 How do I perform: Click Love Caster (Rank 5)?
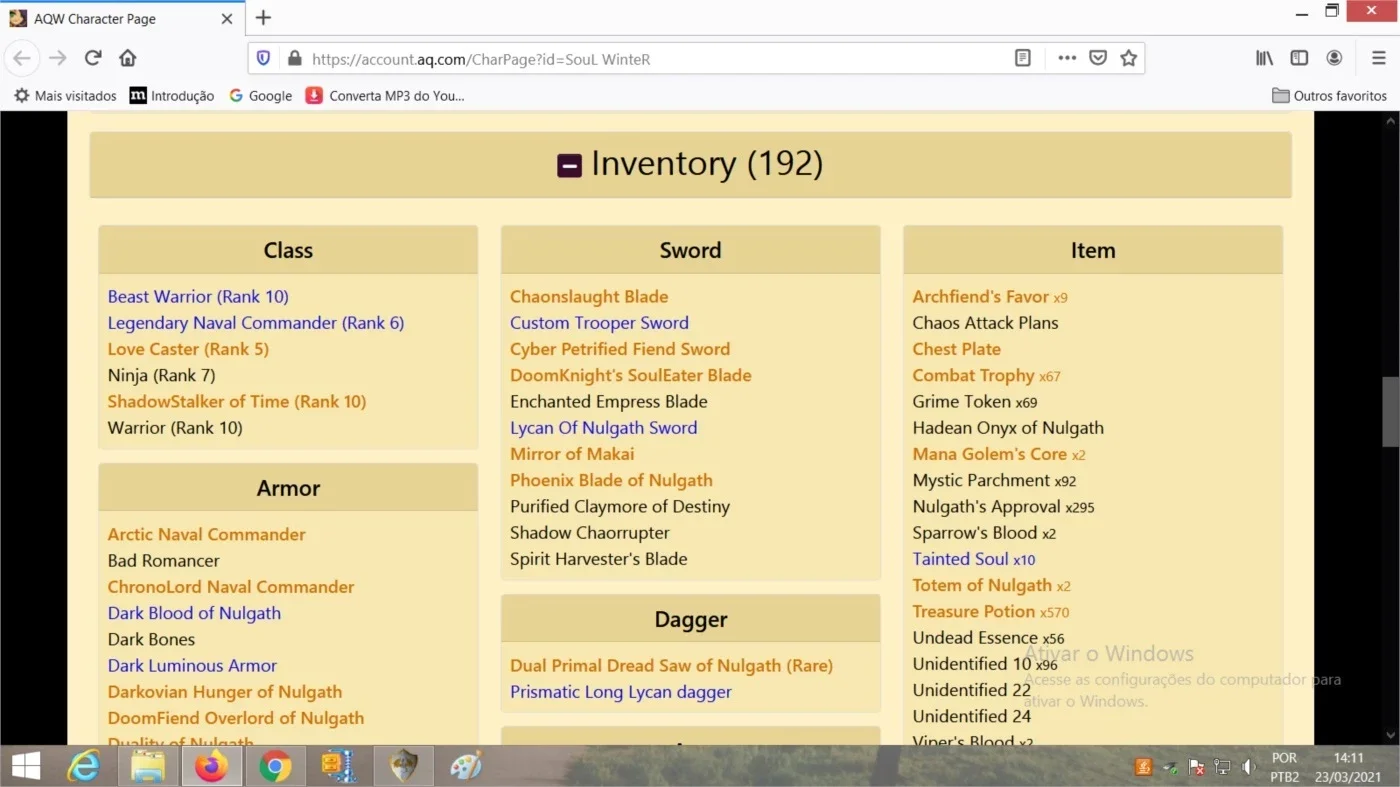coord(188,349)
